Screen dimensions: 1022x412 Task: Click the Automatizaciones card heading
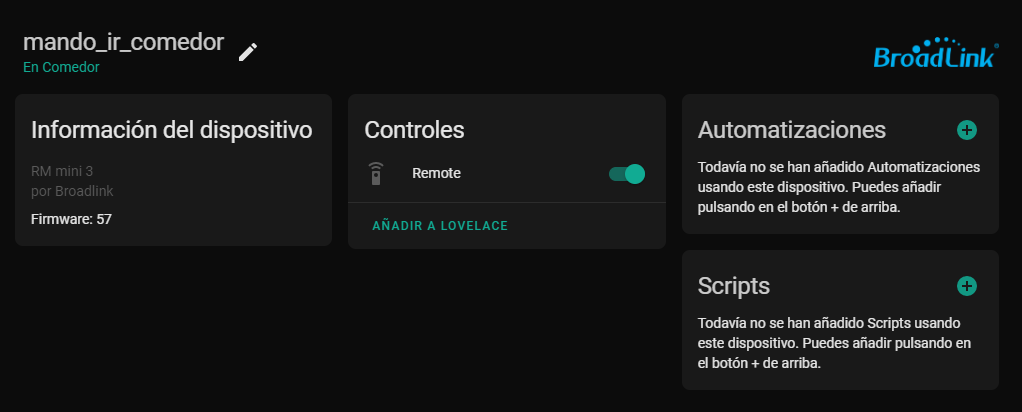pyautogui.click(x=791, y=130)
